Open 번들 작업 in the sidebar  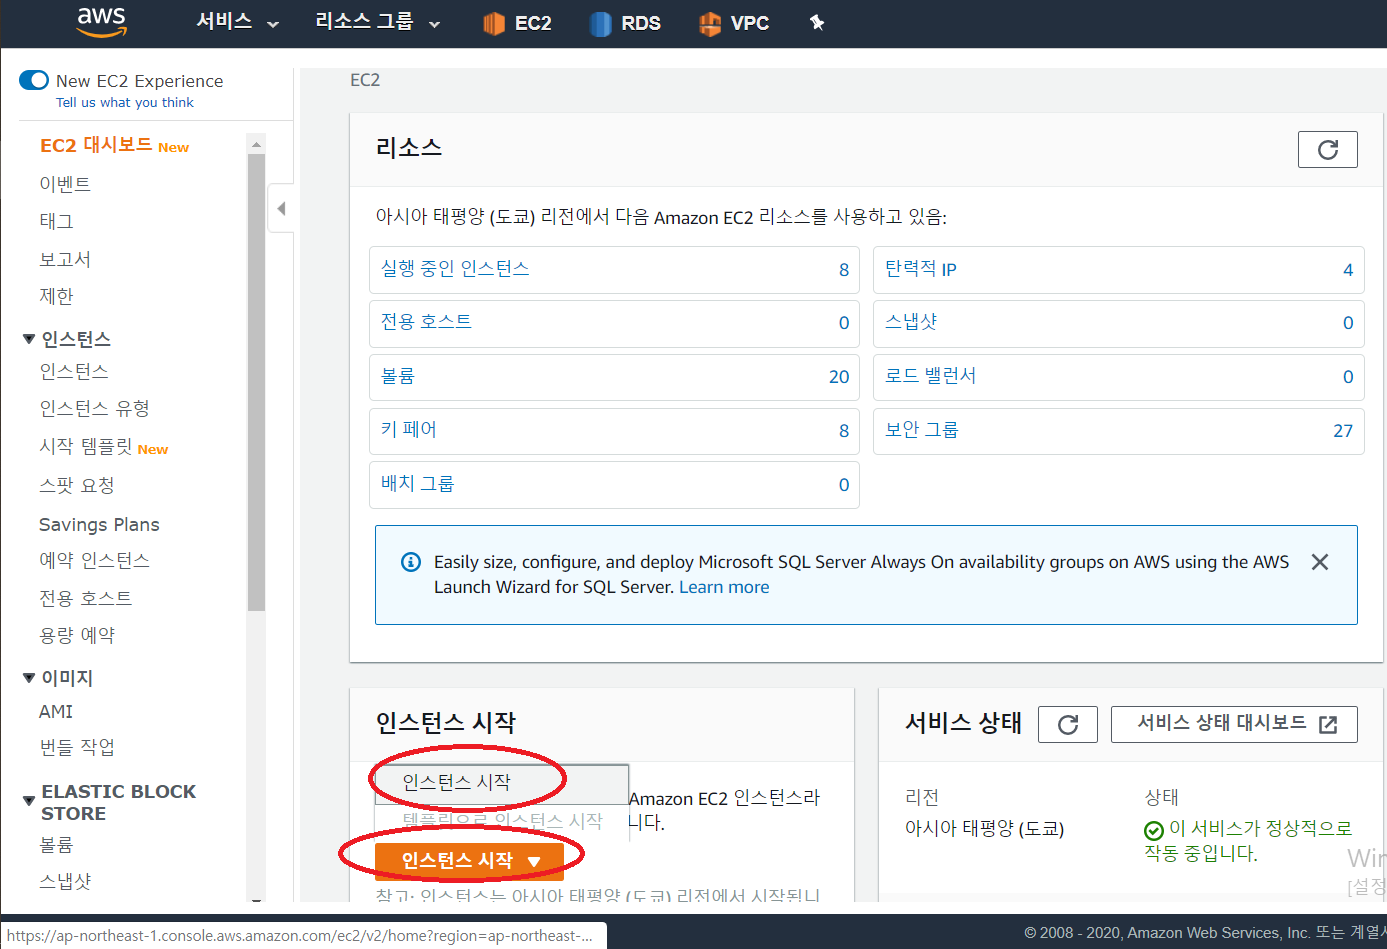[77, 747]
